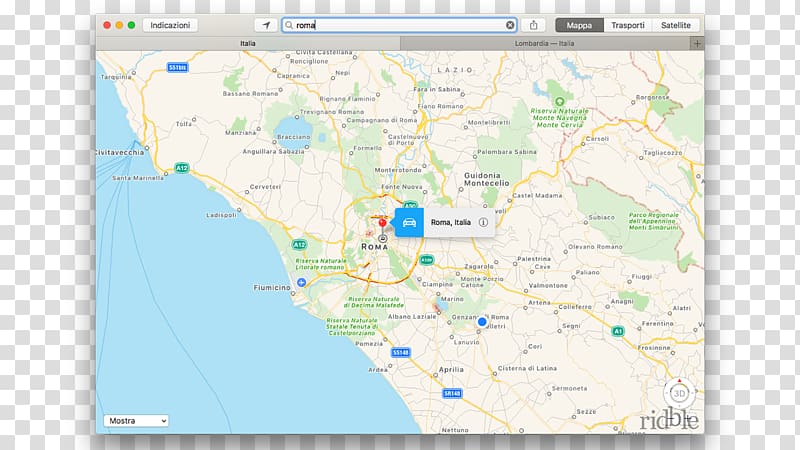Click the Tagliacozzo label
Image resolution: width=800 pixels, height=450 pixels.
(x=663, y=153)
